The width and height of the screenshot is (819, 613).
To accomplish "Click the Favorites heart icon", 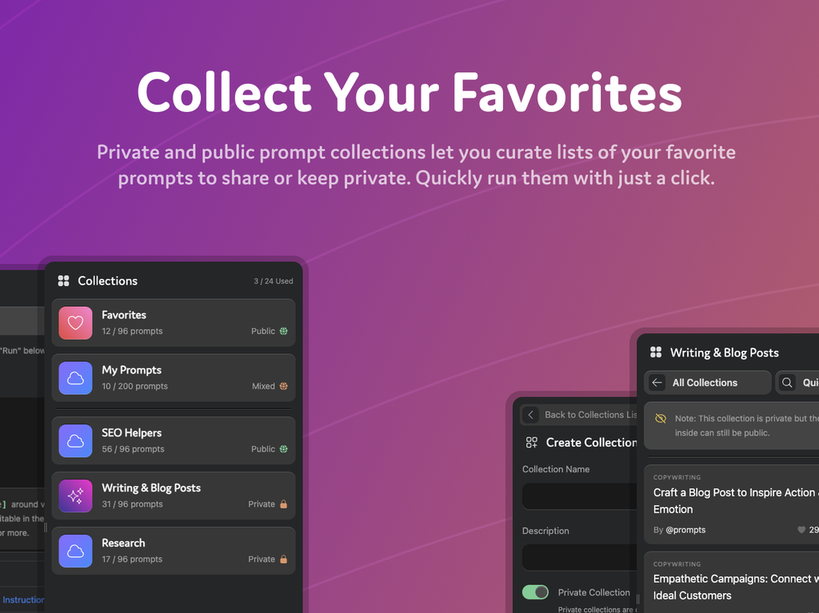I will point(75,323).
